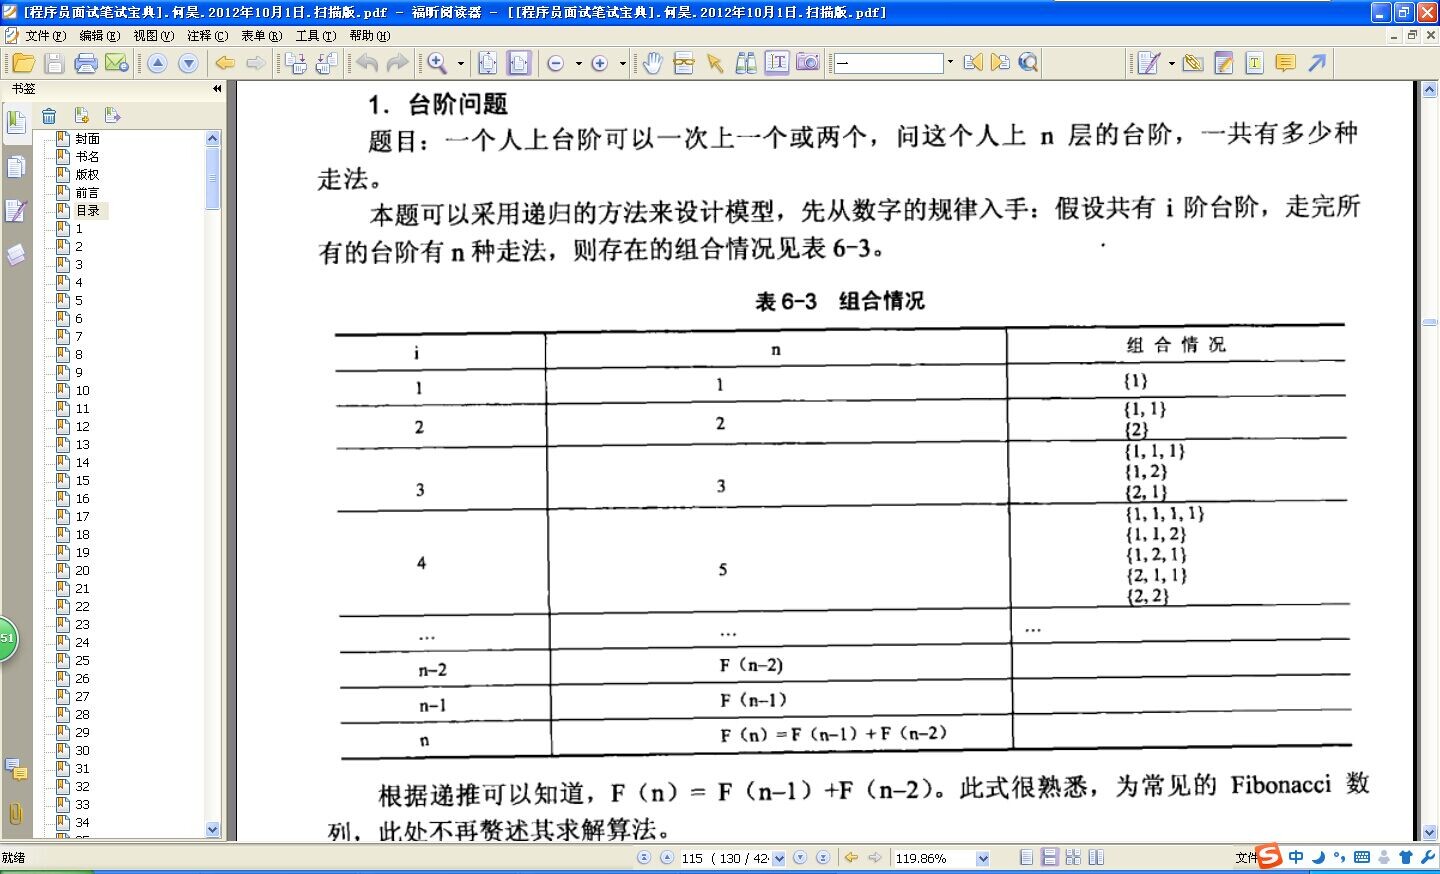Click bookmark list scrollbar thumb
This screenshot has width=1440, height=874.
tap(212, 178)
